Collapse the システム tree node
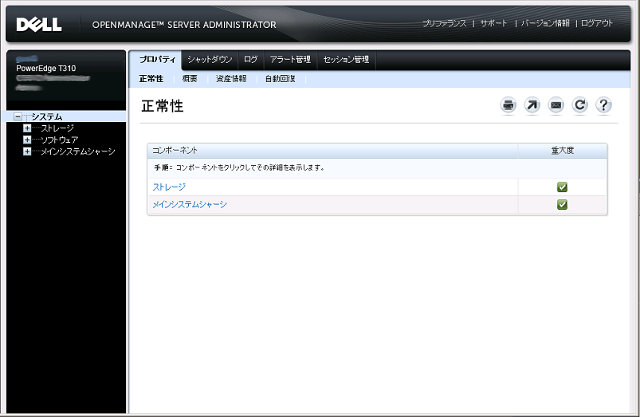 pos(18,117)
